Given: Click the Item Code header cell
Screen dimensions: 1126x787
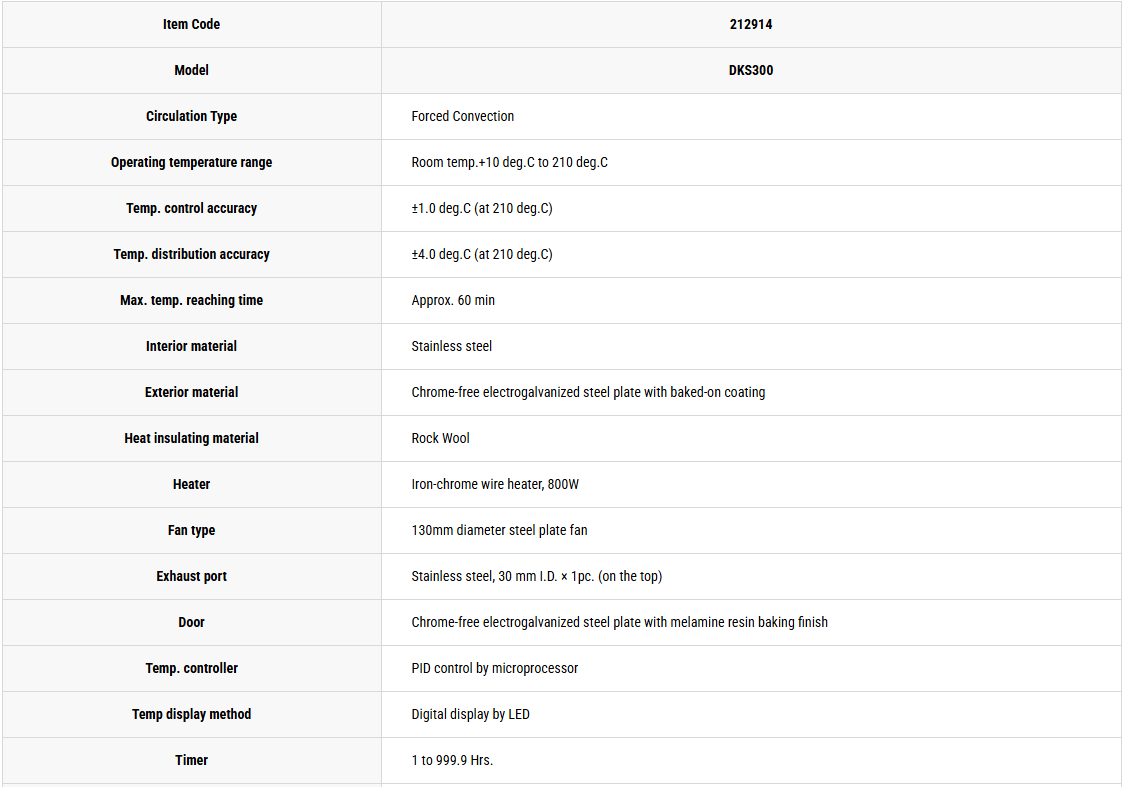Looking at the screenshot, I should pos(192,24).
